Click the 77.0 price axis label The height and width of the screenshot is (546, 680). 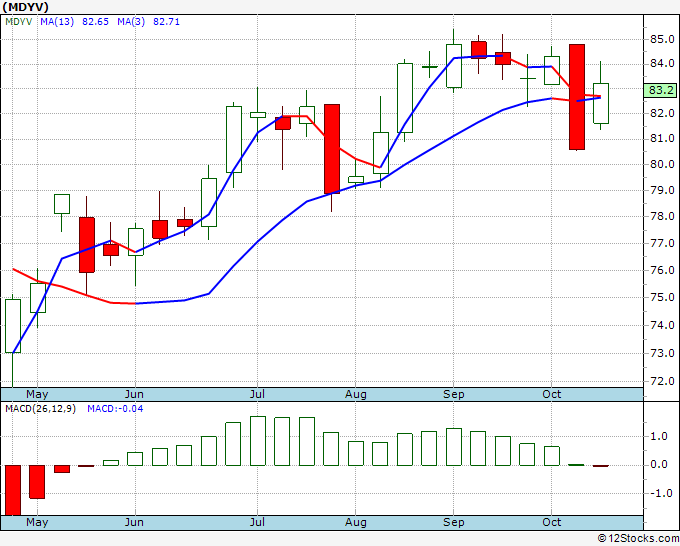click(662, 243)
